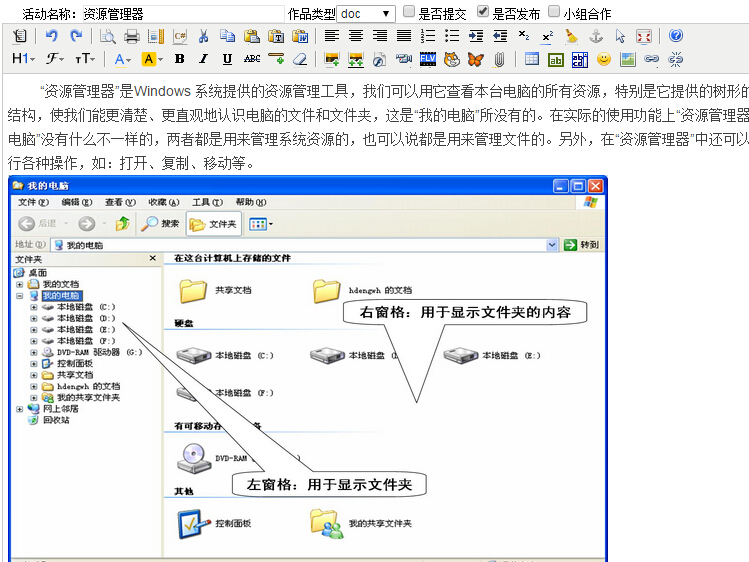Attach a file with the paperclip
The height and width of the screenshot is (562, 749).
click(500, 59)
